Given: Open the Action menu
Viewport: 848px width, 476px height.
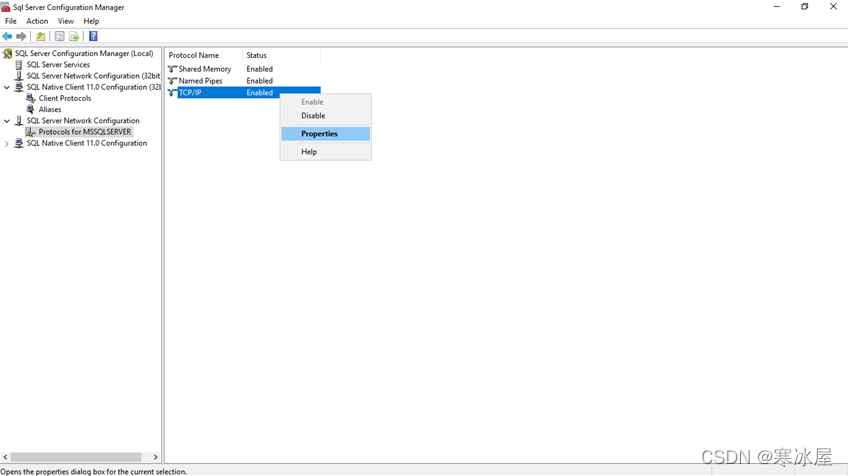Looking at the screenshot, I should point(37,21).
